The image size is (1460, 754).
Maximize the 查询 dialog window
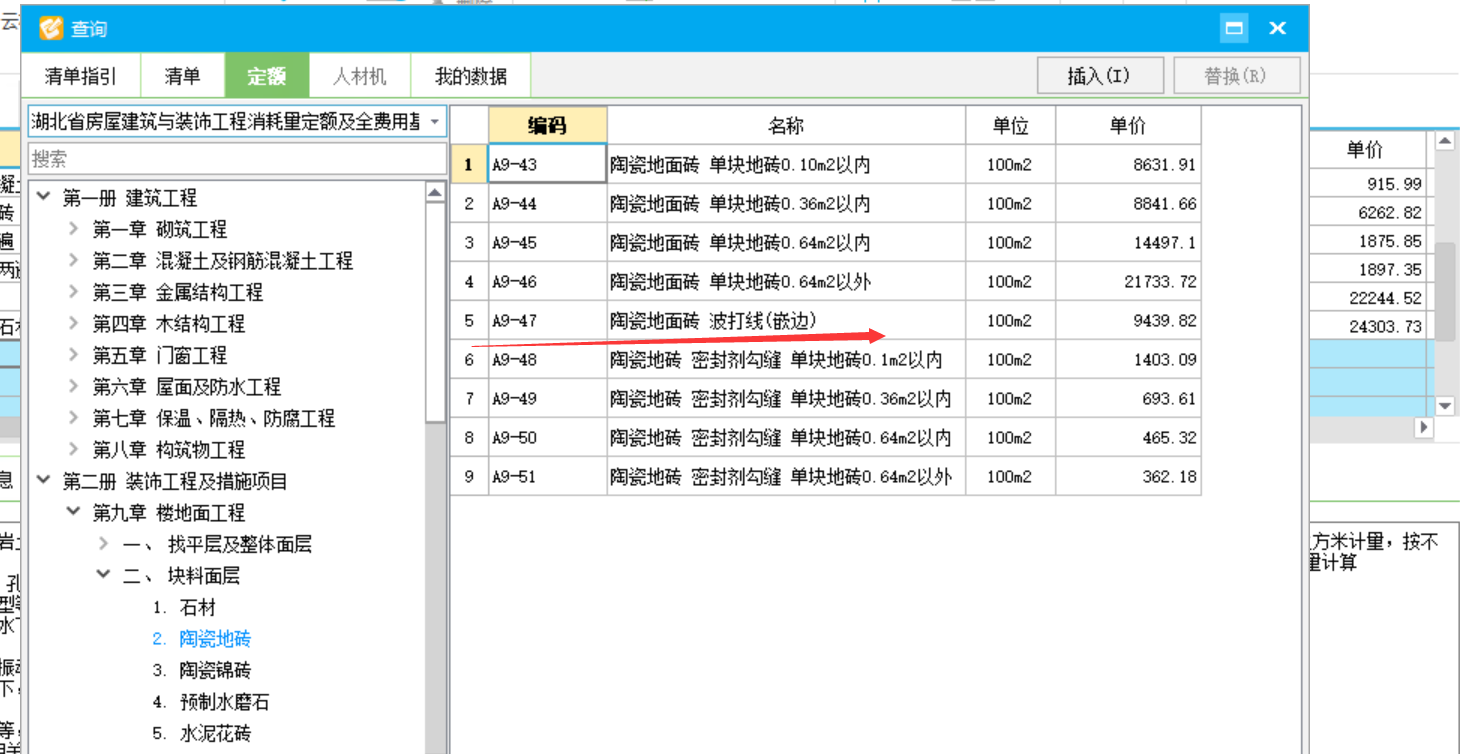pyautogui.click(x=1234, y=29)
